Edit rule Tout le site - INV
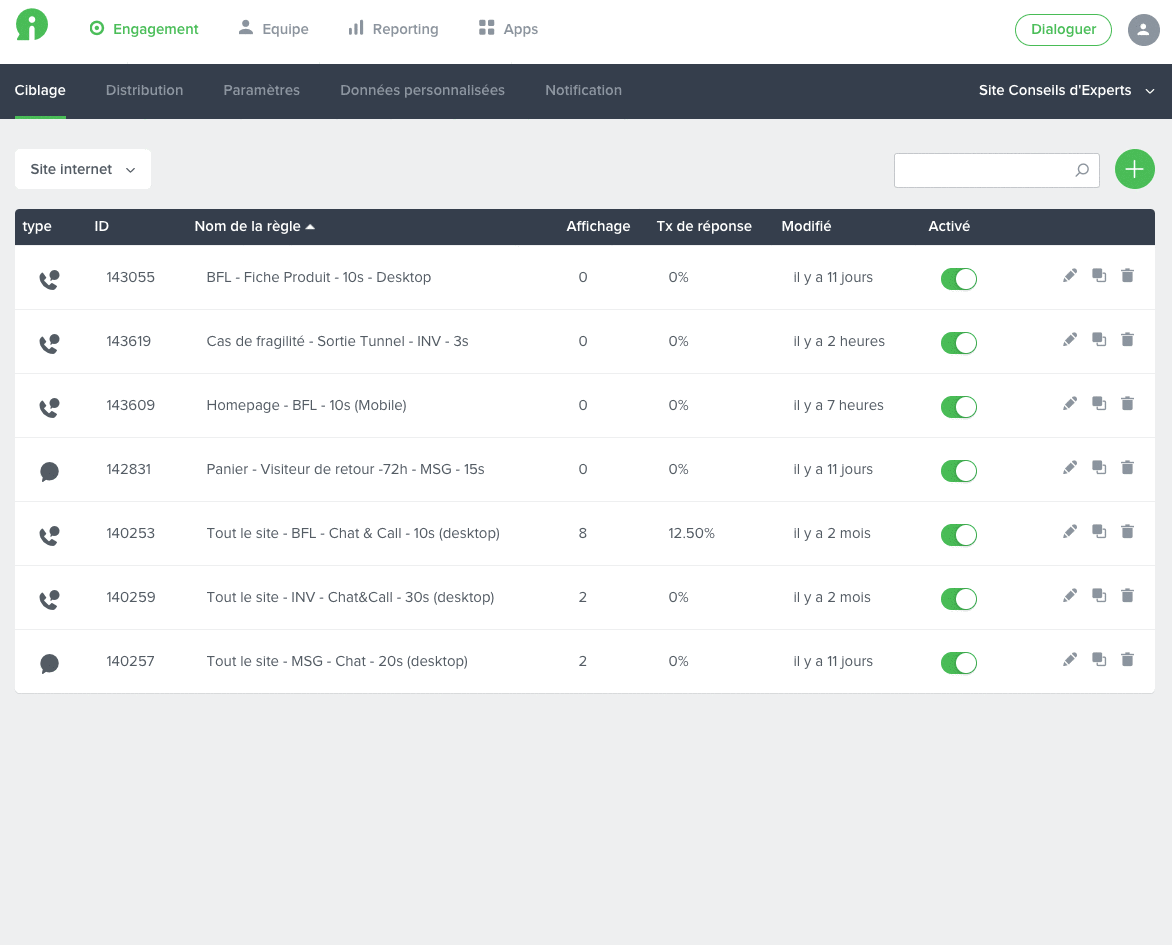 1070,596
